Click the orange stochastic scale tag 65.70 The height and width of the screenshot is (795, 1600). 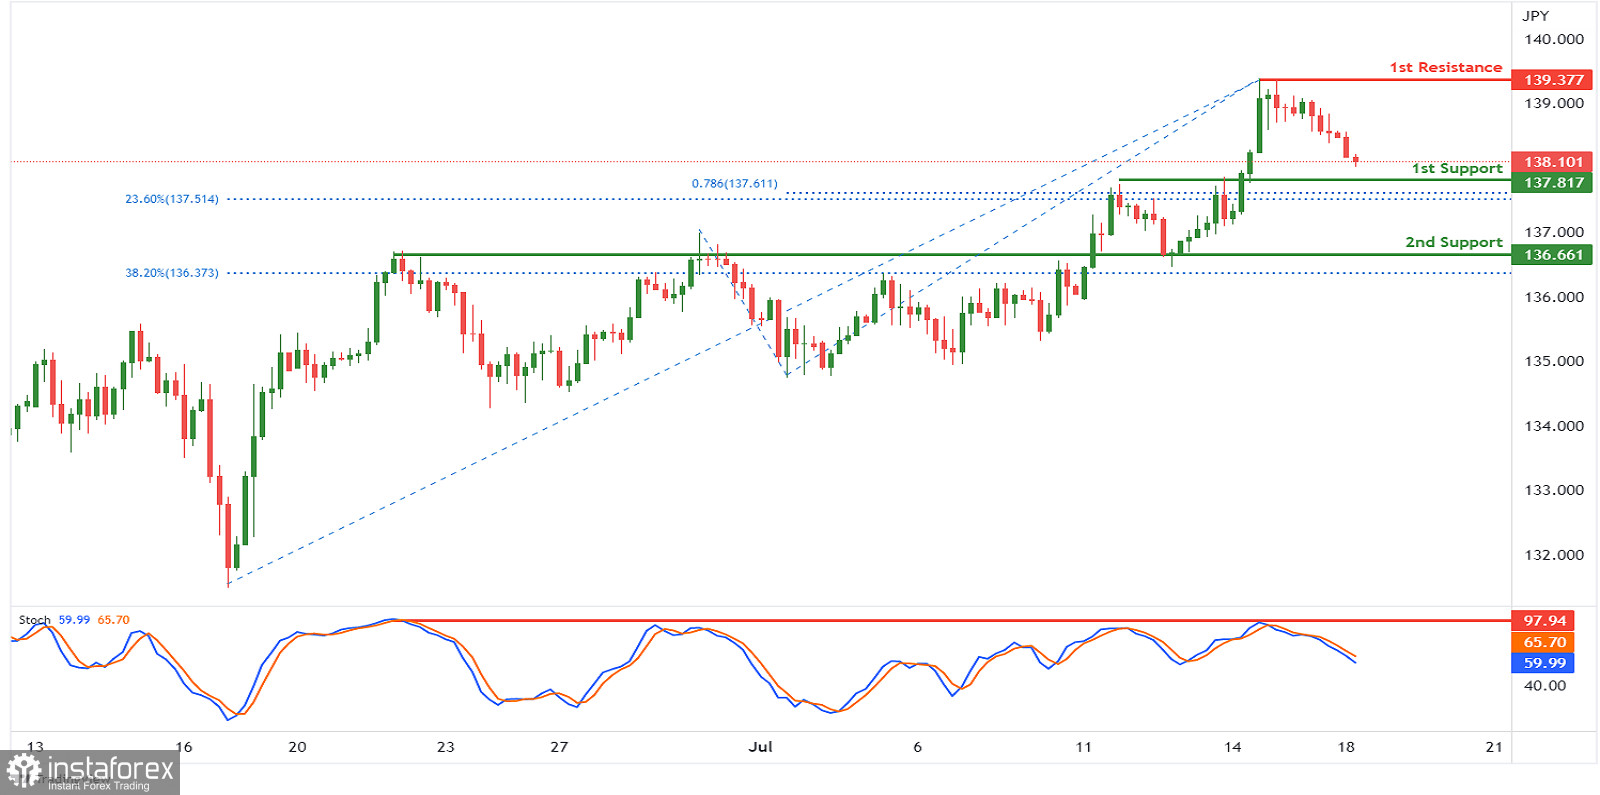click(1544, 642)
